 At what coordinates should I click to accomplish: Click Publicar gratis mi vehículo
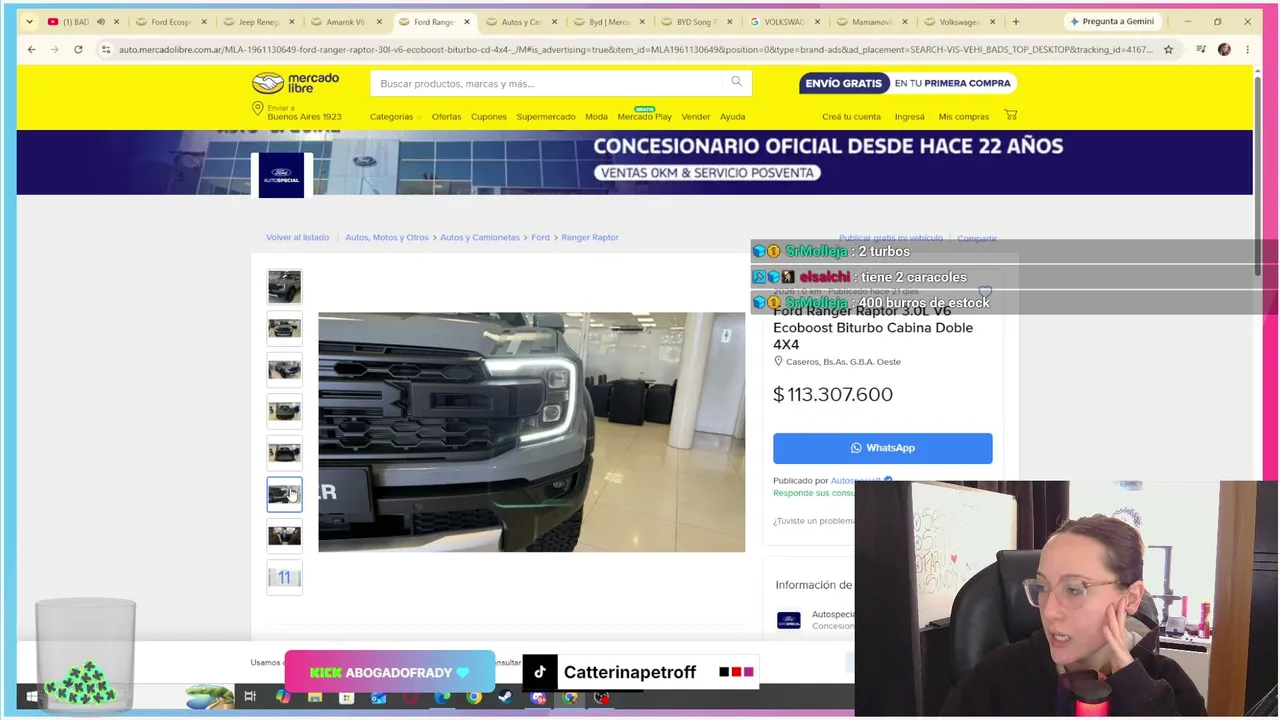(x=891, y=238)
